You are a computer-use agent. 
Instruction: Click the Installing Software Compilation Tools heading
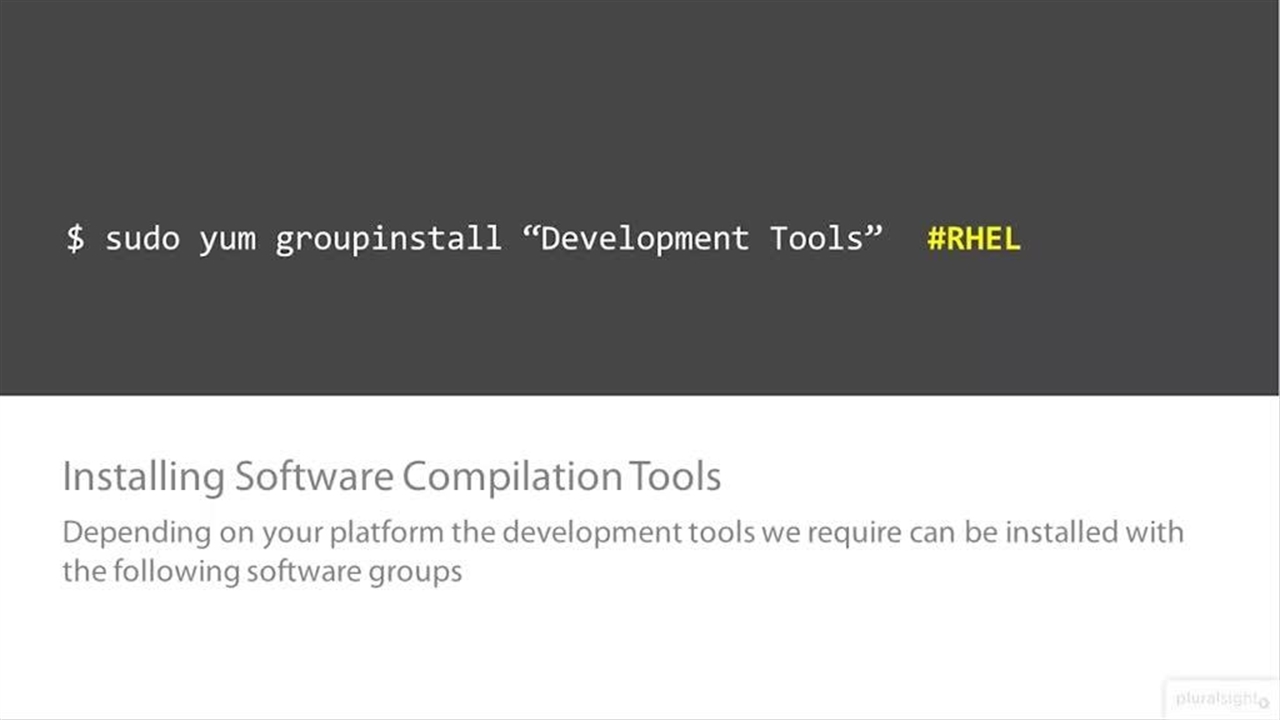pos(391,476)
